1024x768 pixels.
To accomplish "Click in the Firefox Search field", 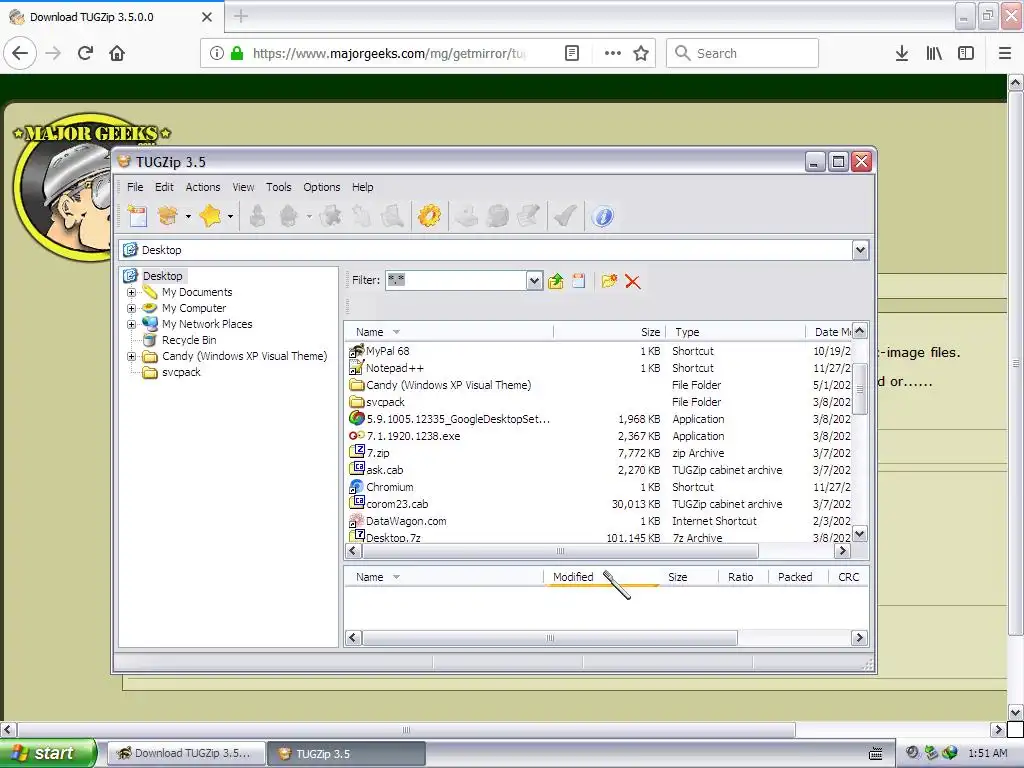I will pyautogui.click(x=743, y=53).
